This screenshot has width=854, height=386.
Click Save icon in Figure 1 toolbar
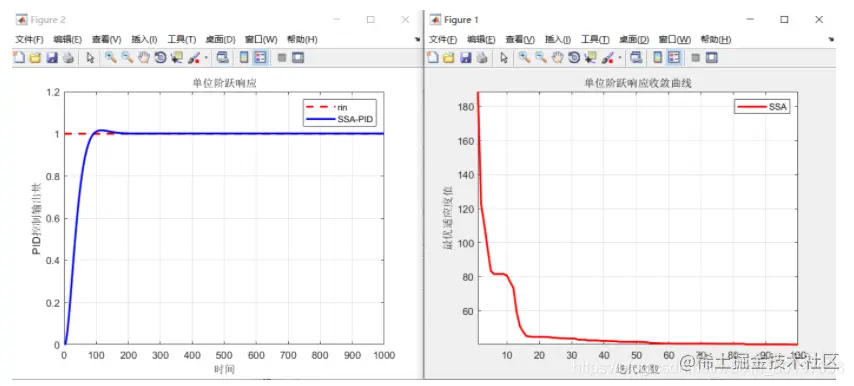pos(465,57)
